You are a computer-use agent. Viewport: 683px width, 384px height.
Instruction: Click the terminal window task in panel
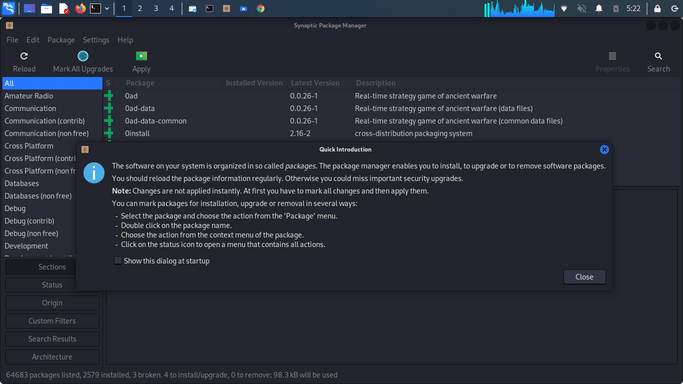(210, 8)
